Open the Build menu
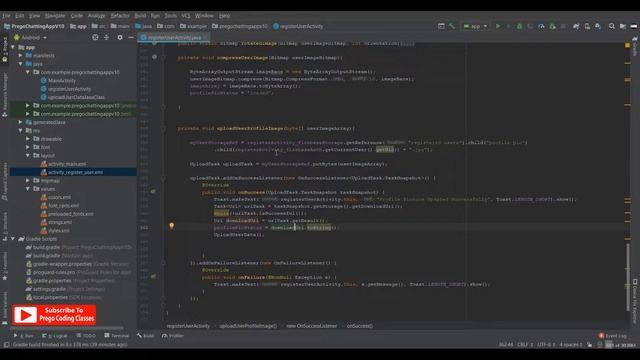640x360 pixels. pos(140,16)
